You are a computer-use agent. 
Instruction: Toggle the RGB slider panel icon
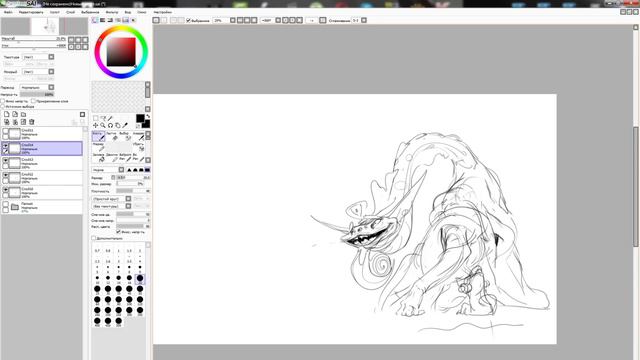pyautogui.click(x=102, y=20)
